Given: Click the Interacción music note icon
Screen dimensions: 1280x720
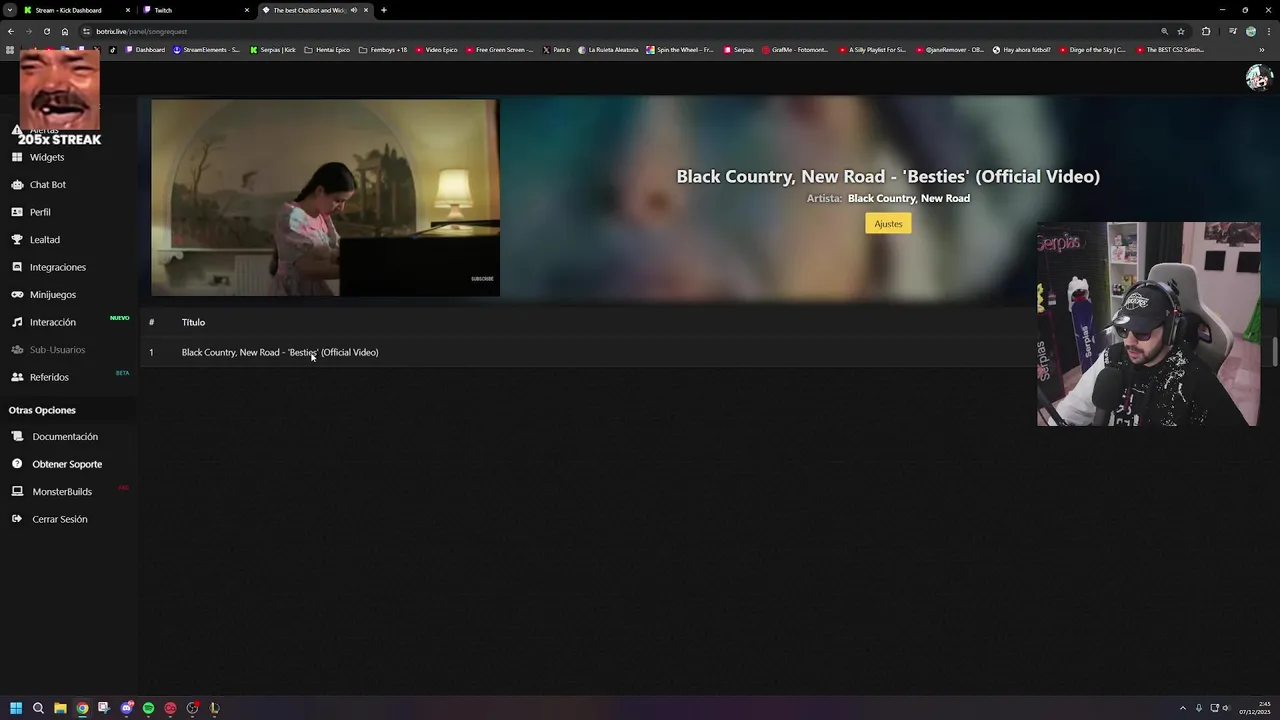Looking at the screenshot, I should tap(17, 322).
